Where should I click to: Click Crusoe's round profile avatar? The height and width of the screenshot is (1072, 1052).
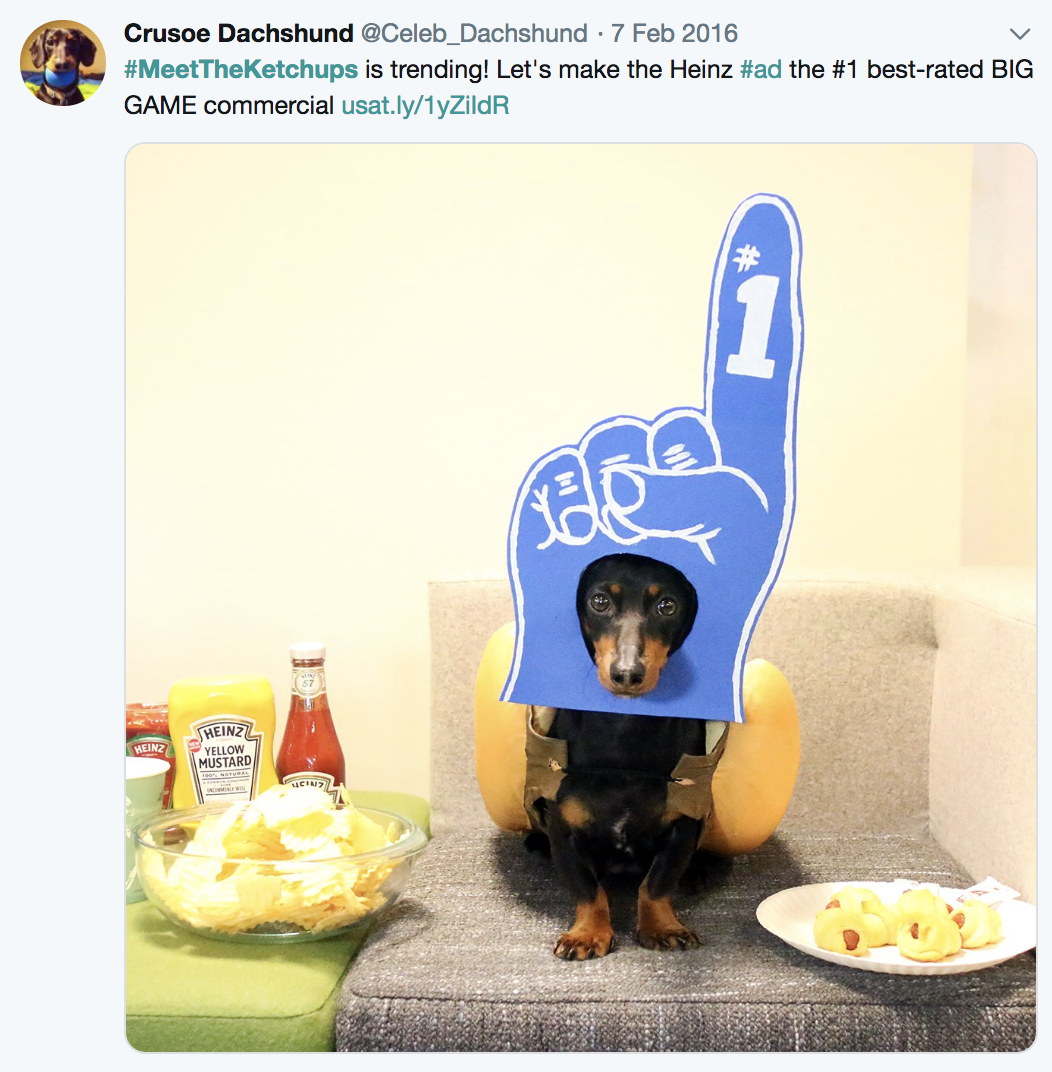[x=63, y=62]
